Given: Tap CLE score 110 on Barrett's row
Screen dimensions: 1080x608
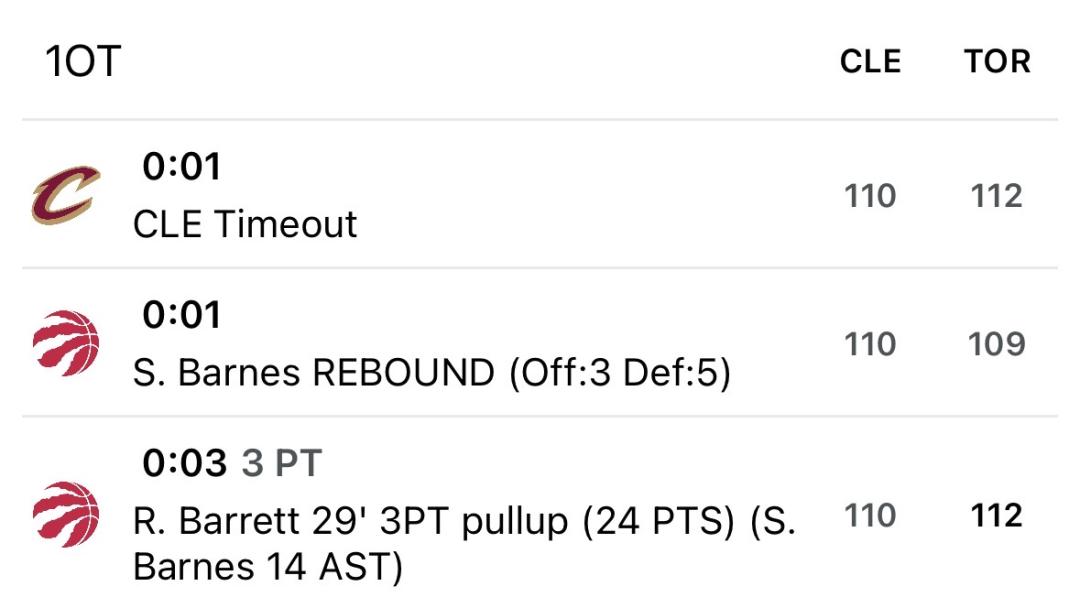Looking at the screenshot, I should [x=870, y=515].
